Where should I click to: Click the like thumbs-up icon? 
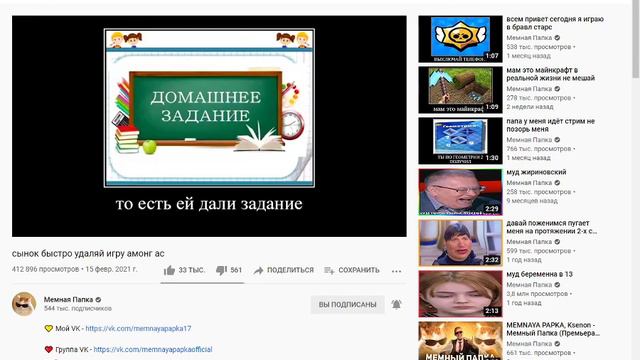click(x=169, y=270)
